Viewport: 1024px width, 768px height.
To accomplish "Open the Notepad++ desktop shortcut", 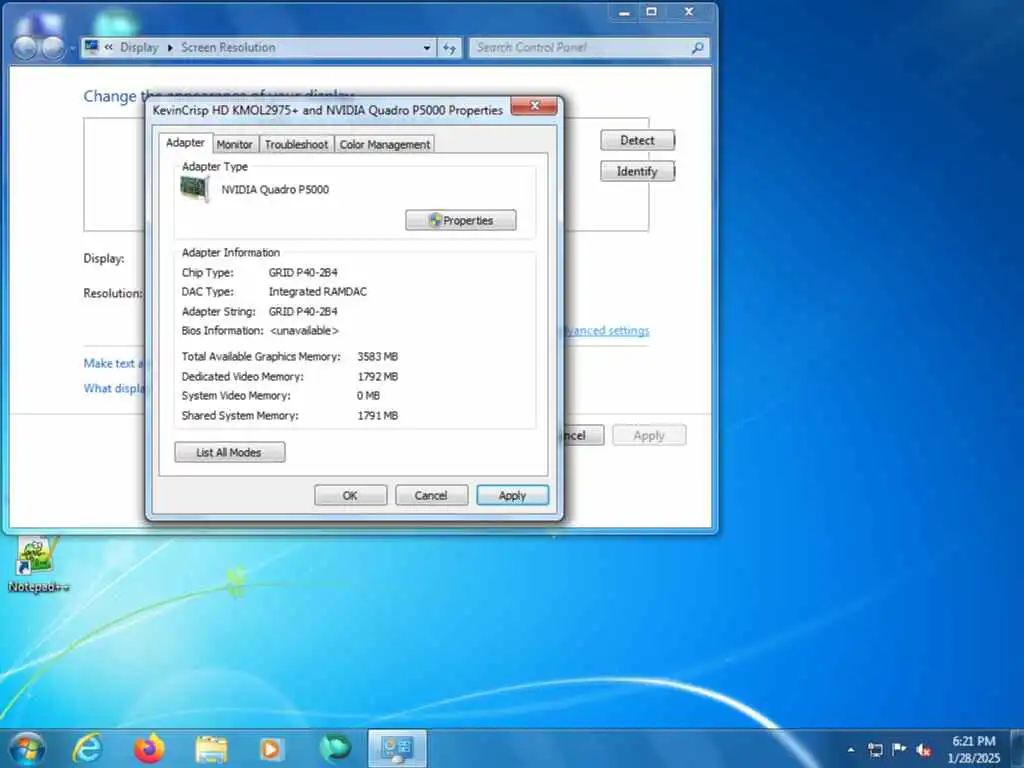I will 37,566.
